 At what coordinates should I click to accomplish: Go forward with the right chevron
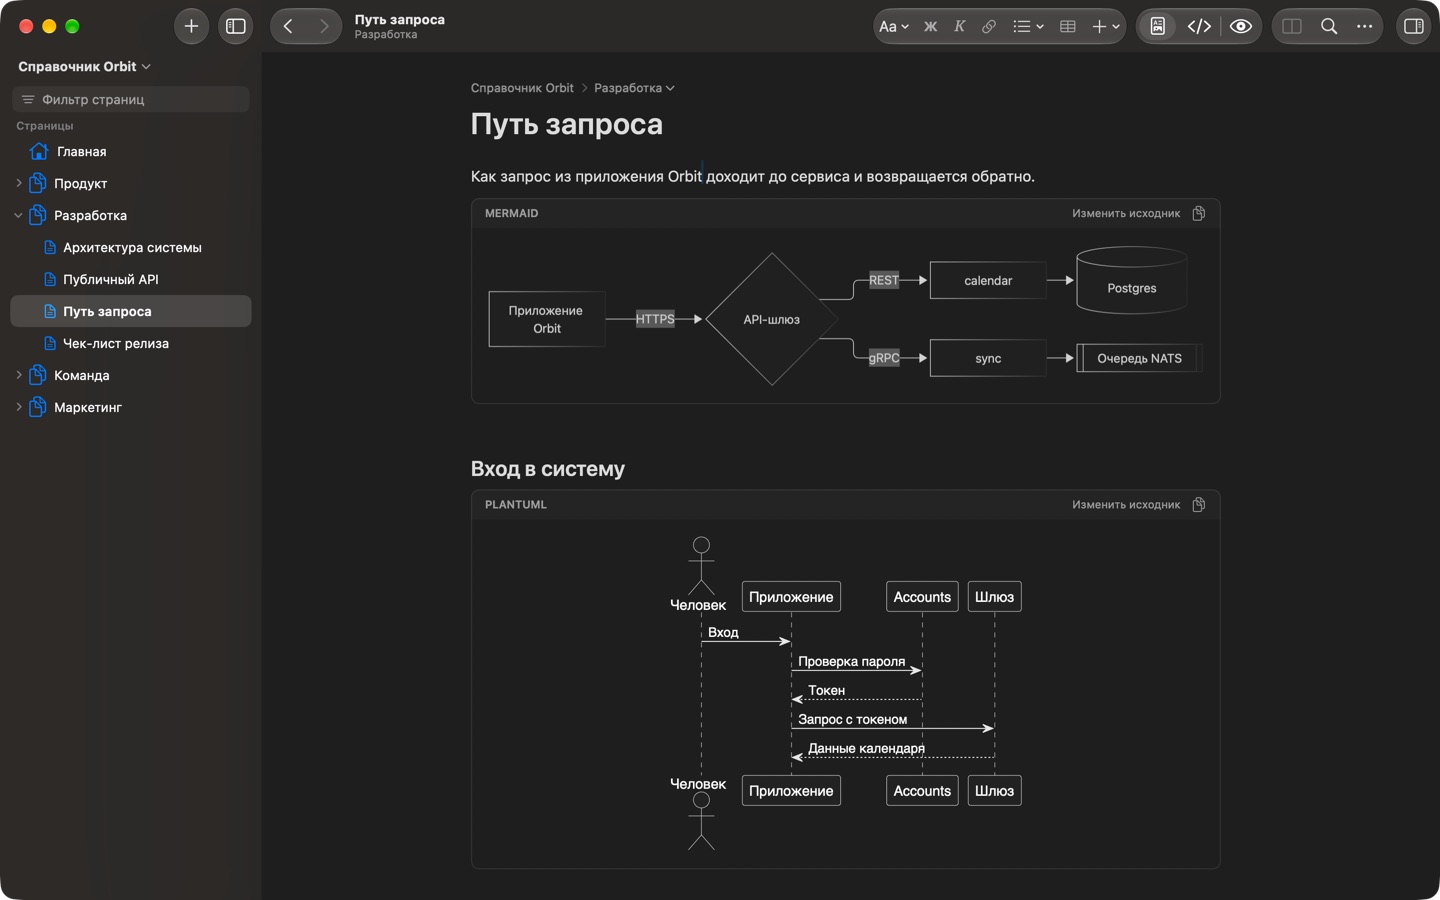click(324, 26)
